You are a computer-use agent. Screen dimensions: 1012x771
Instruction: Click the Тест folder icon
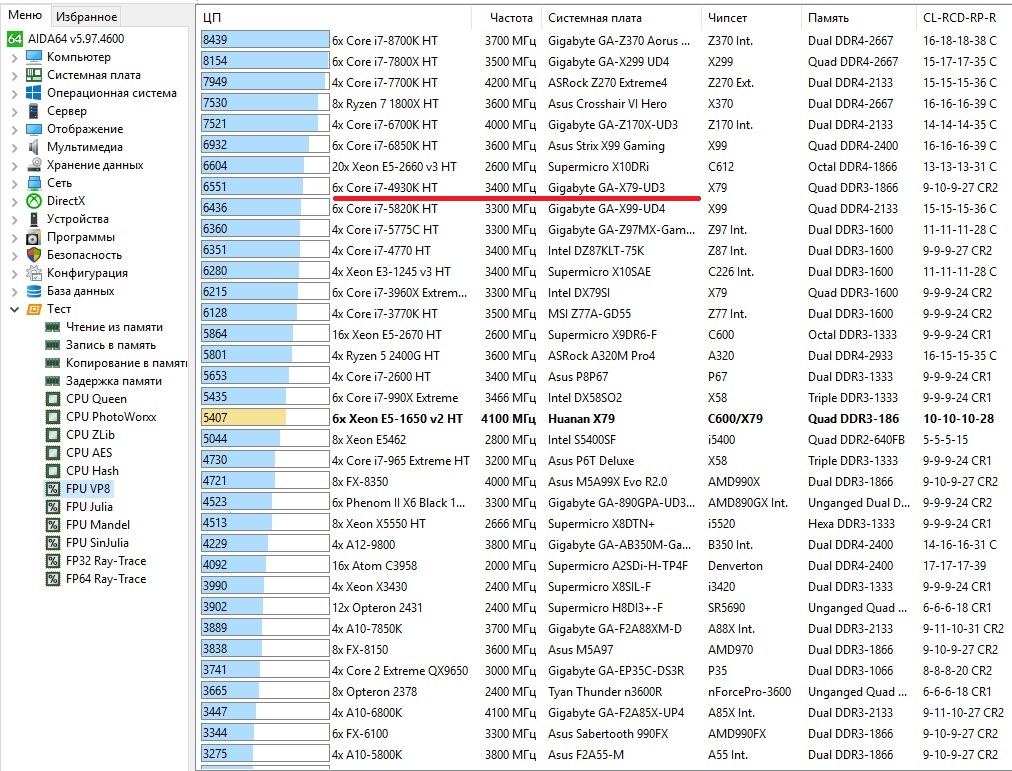(34, 309)
